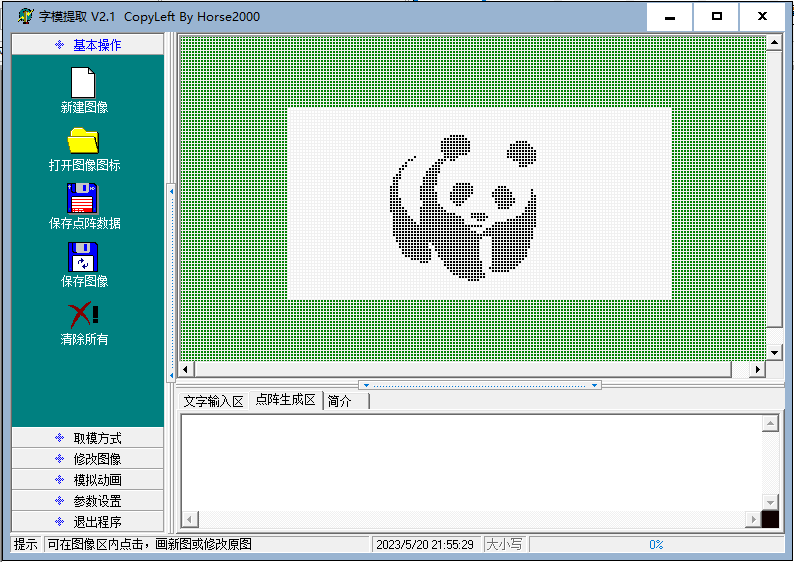The width and height of the screenshot is (794, 562).
Task: Click the 提示 status label
Action: point(26,544)
